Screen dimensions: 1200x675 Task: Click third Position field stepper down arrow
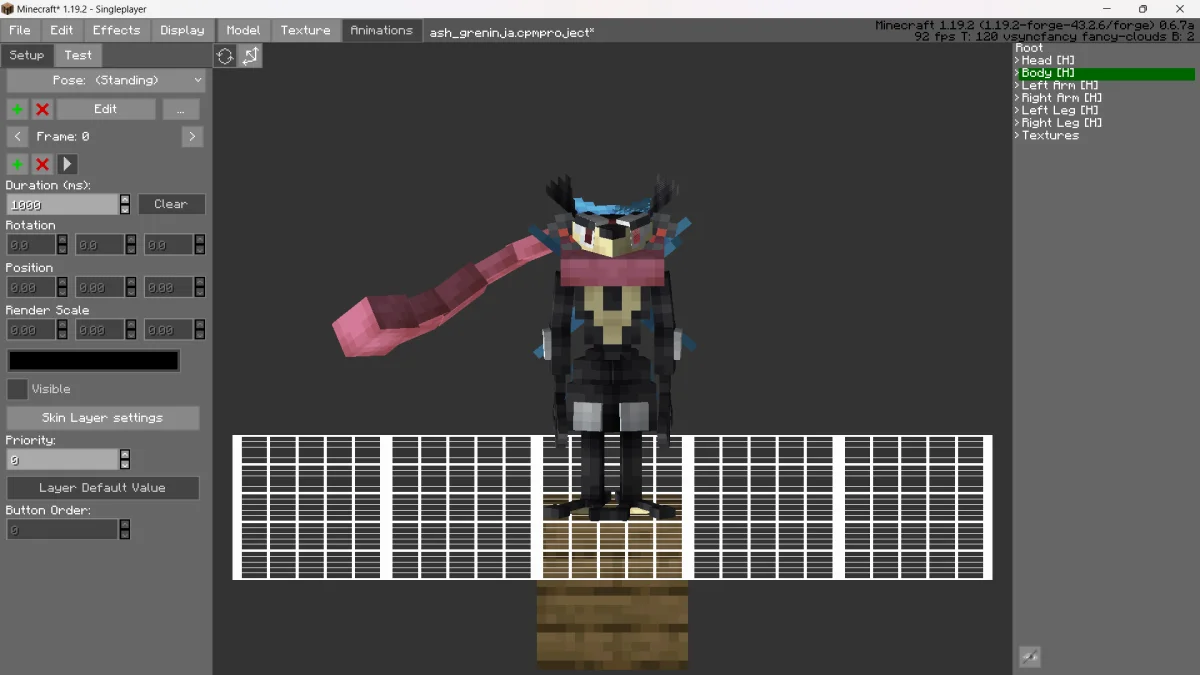(200, 292)
